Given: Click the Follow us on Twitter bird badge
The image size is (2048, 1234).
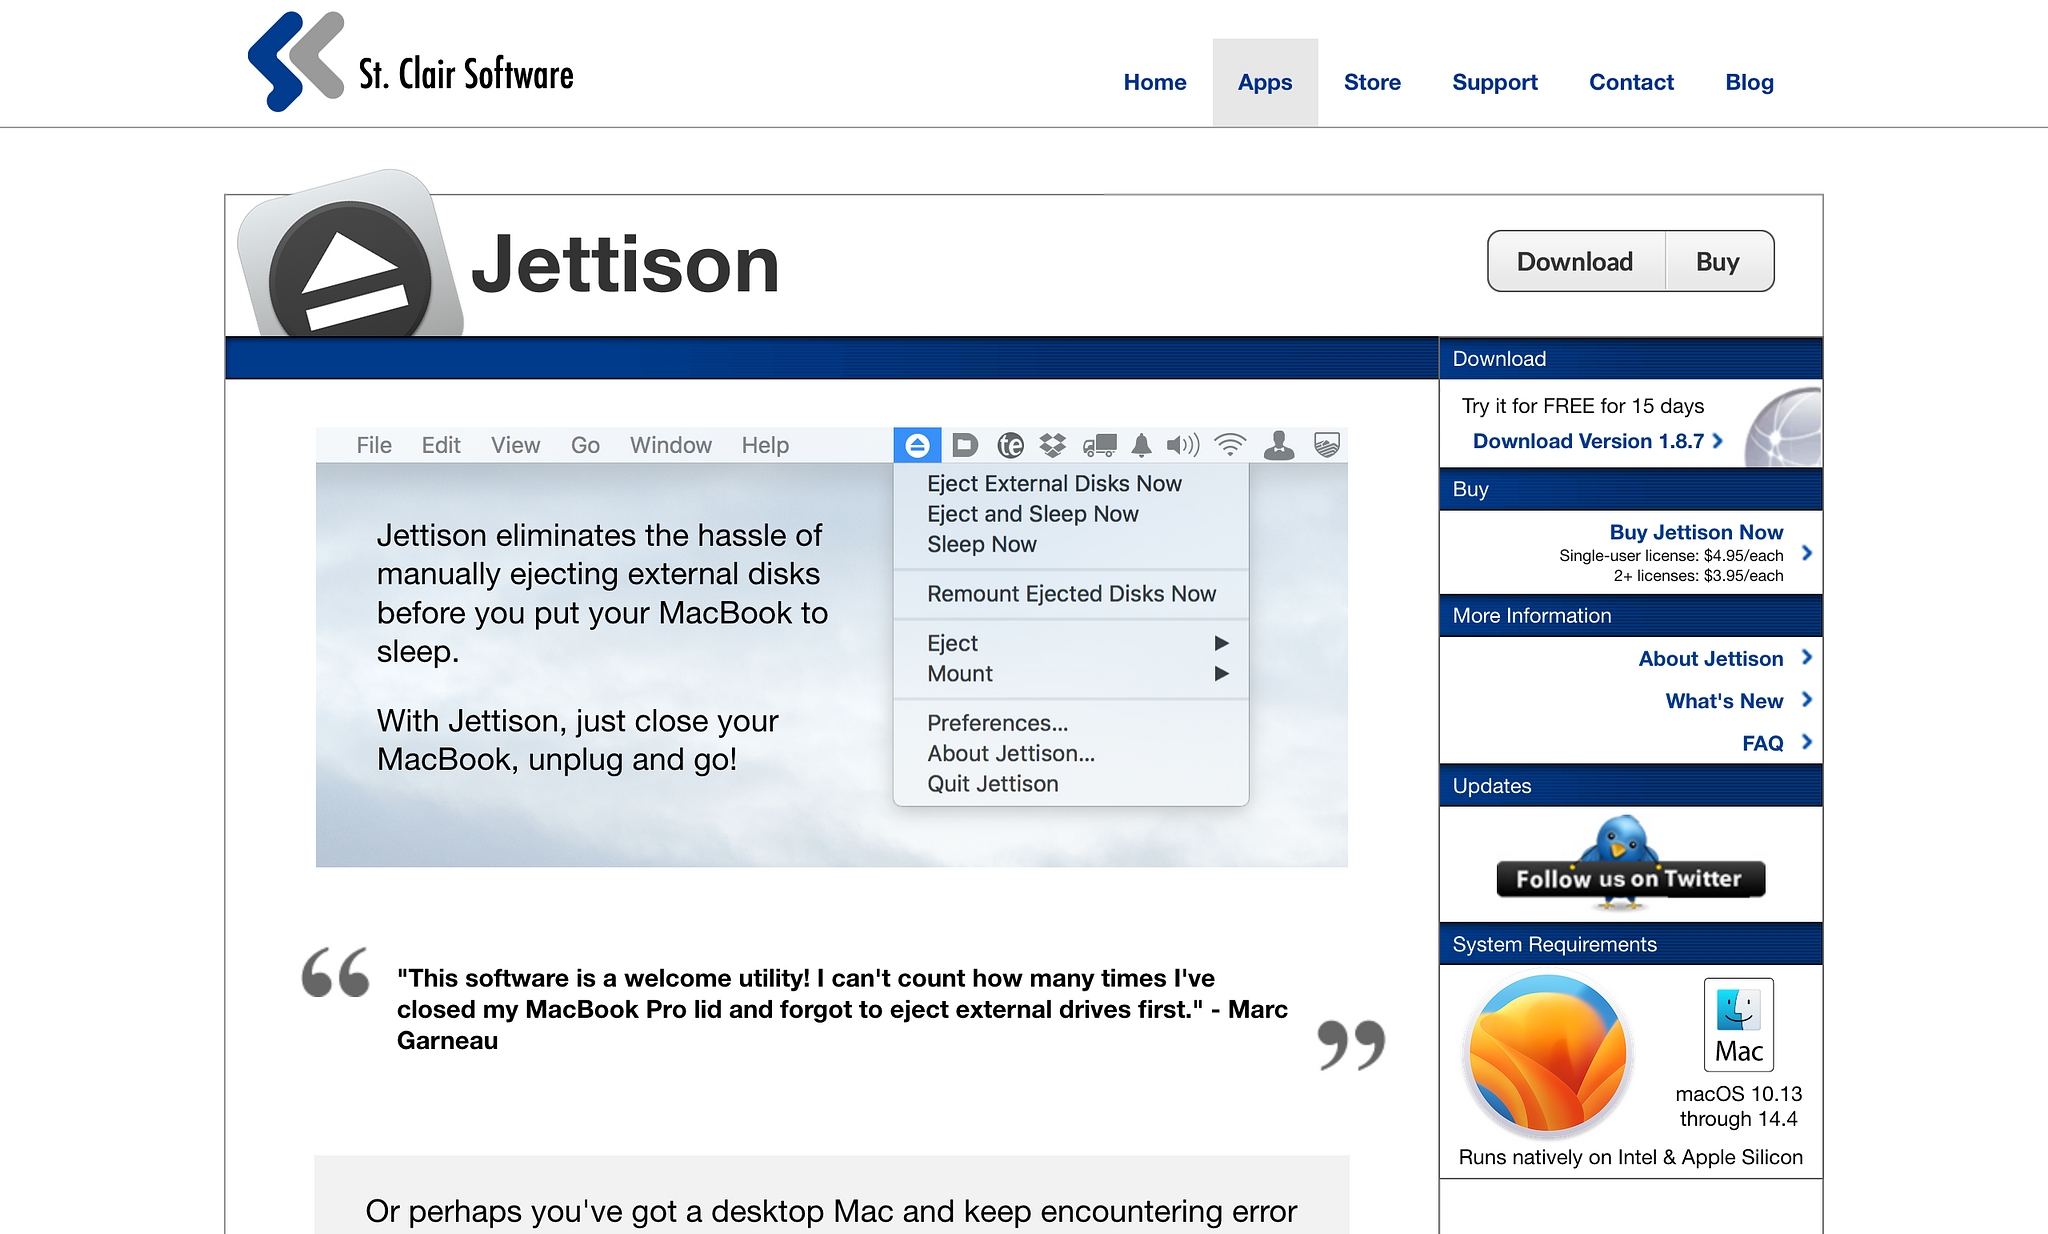Looking at the screenshot, I should click(x=1630, y=865).
